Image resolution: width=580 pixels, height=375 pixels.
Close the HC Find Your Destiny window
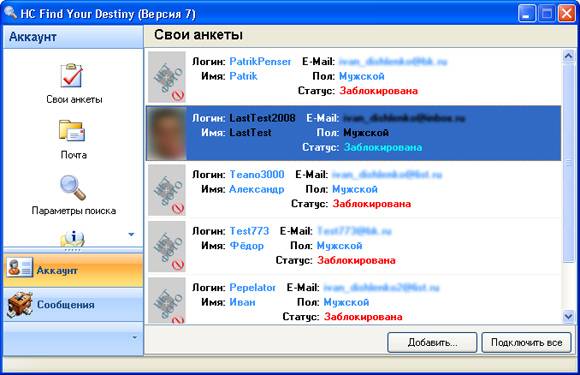click(566, 14)
